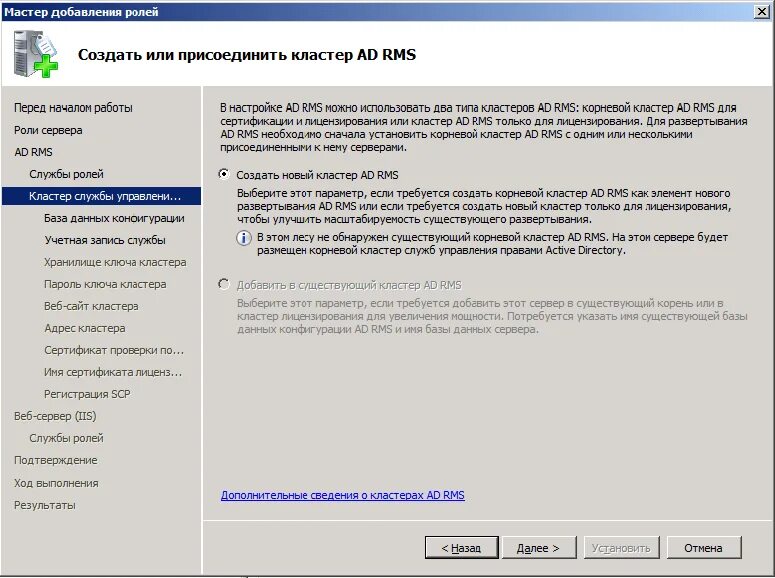The image size is (775, 578).
Task: Click Веб-сайт кластера step
Action: 91,306
